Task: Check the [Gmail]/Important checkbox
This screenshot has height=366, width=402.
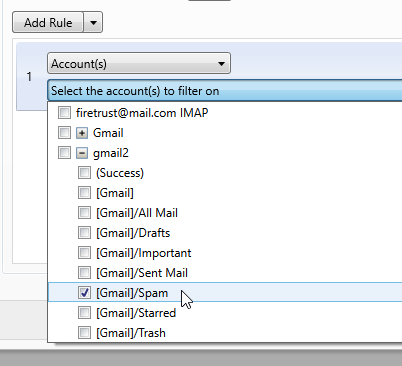Action: 84,253
